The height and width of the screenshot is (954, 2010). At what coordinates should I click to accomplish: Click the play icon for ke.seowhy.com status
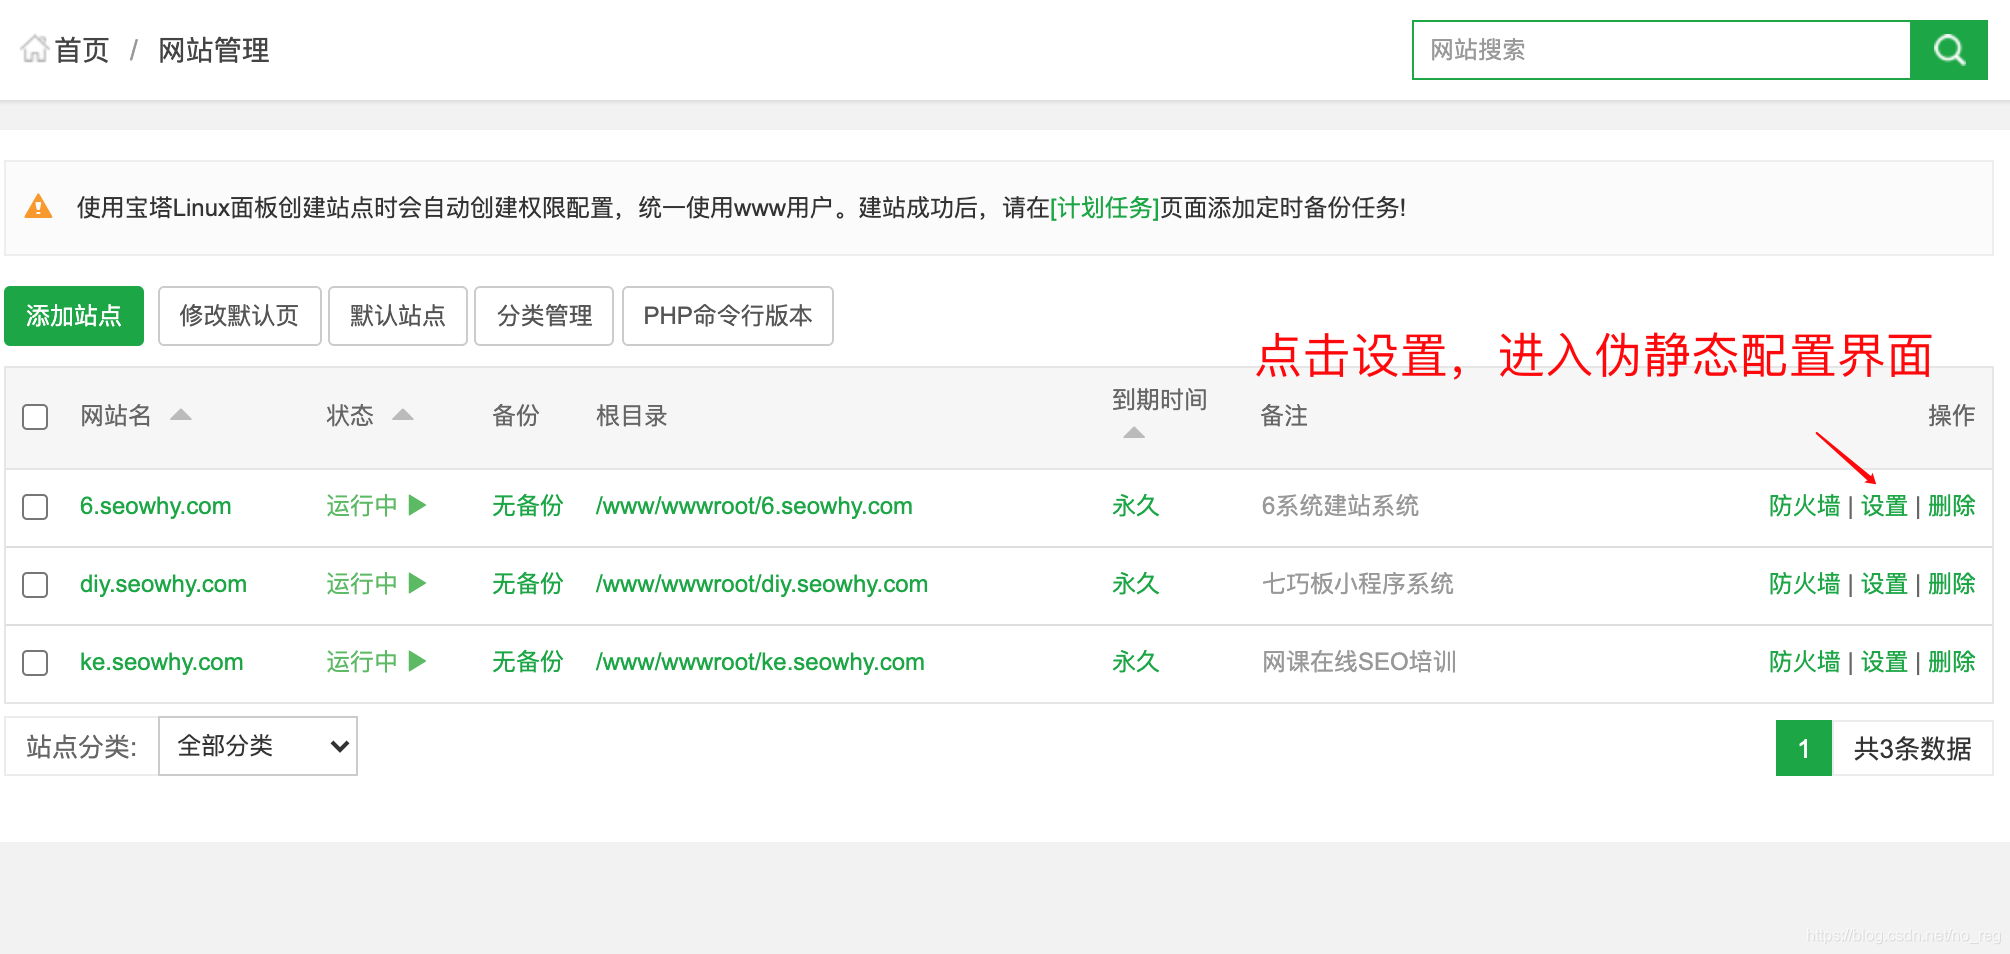point(418,661)
